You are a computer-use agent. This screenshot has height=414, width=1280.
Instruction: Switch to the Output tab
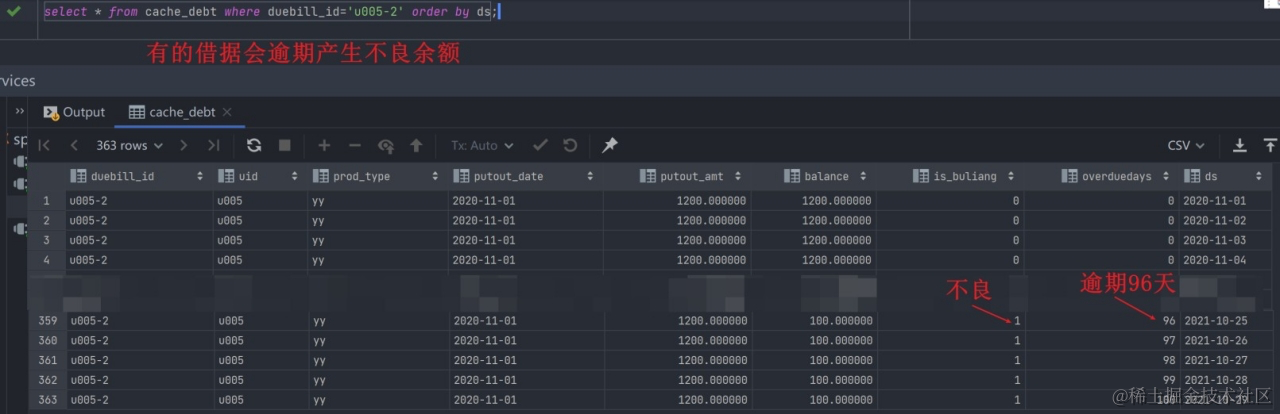73,112
